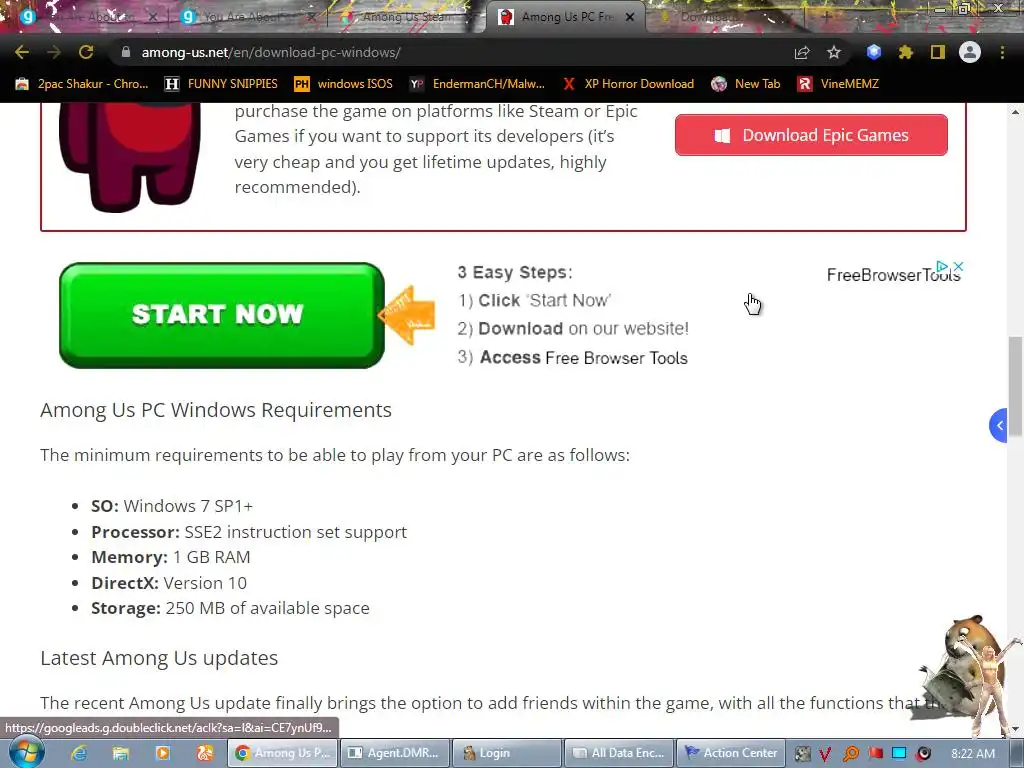Click the 'Memory: 1 GB RAM' list item
This screenshot has height=768, width=1024.
(170, 557)
